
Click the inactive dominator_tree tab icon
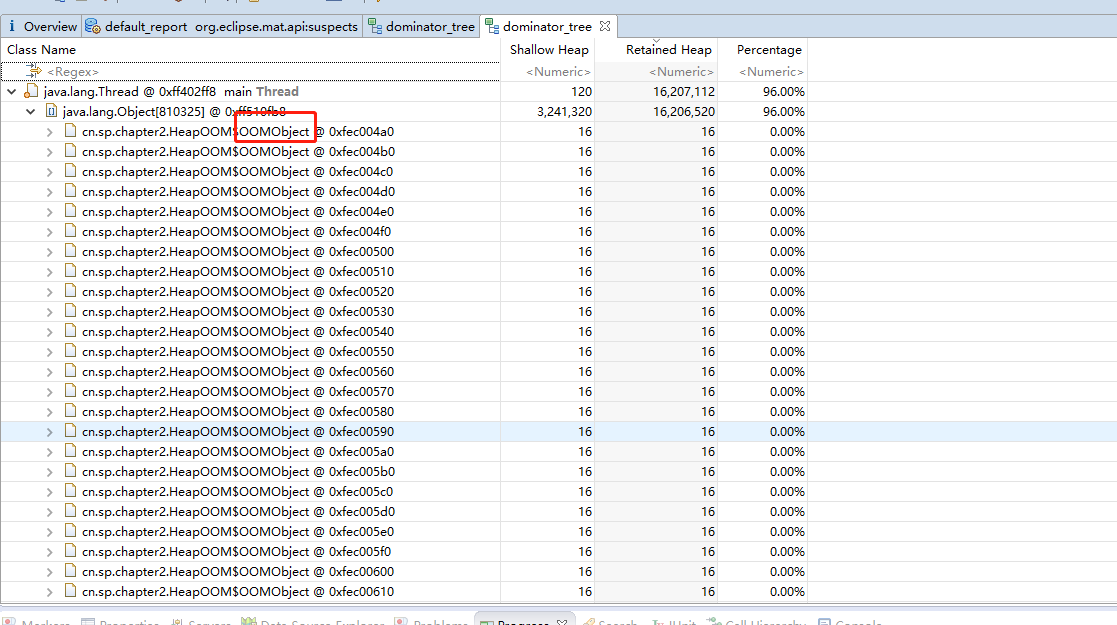[375, 26]
